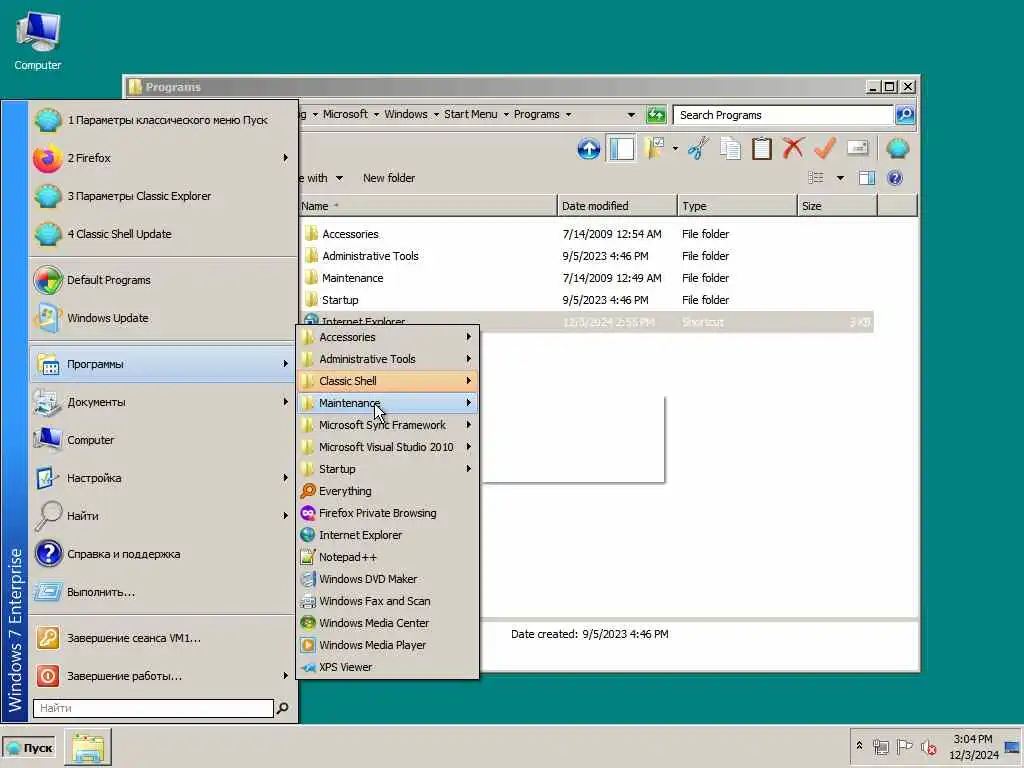1024x768 pixels.
Task: Expand the arrow beside Folder Options icon
Action: pyautogui.click(x=675, y=149)
